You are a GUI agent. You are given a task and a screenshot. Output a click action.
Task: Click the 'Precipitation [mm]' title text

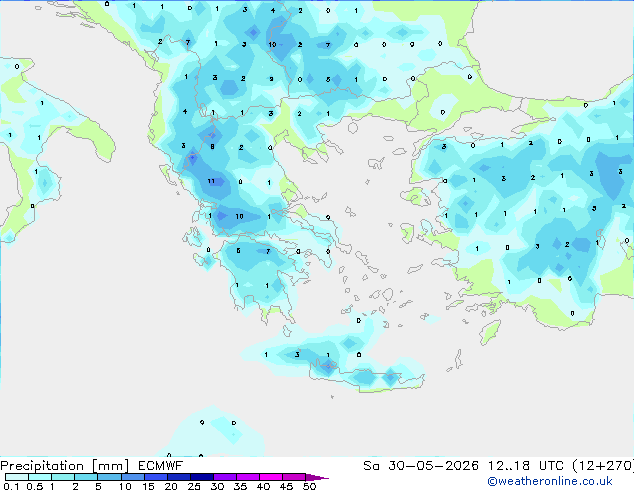65,466
